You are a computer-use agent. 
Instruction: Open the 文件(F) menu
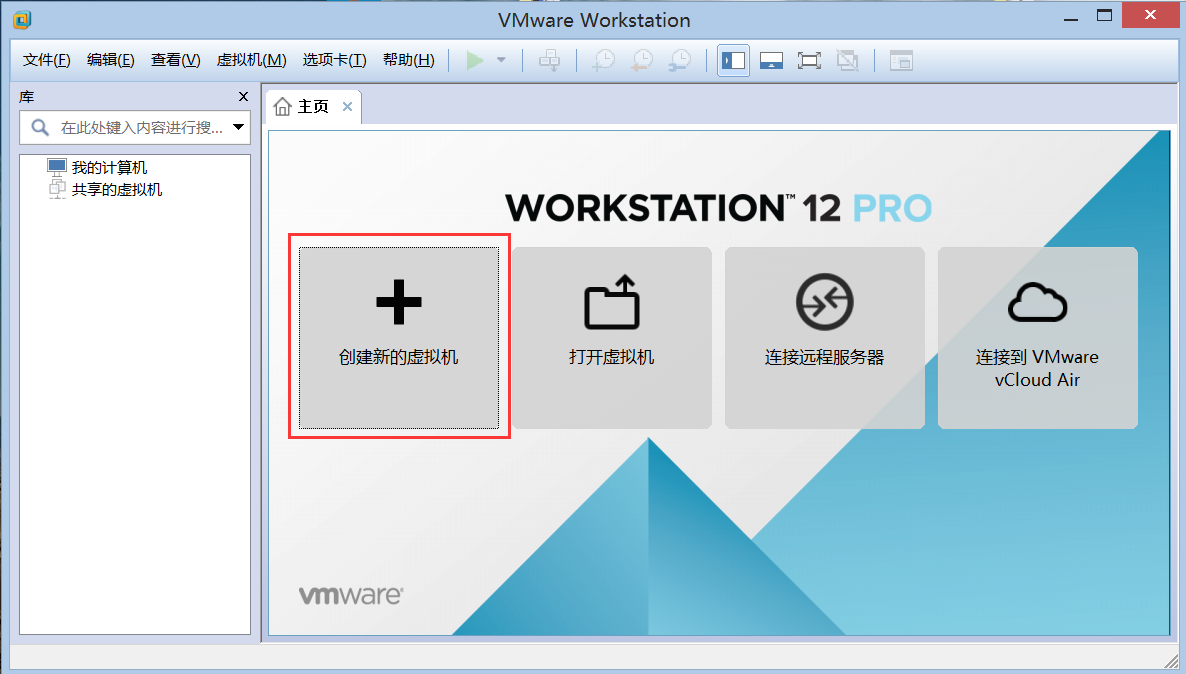tap(46, 60)
